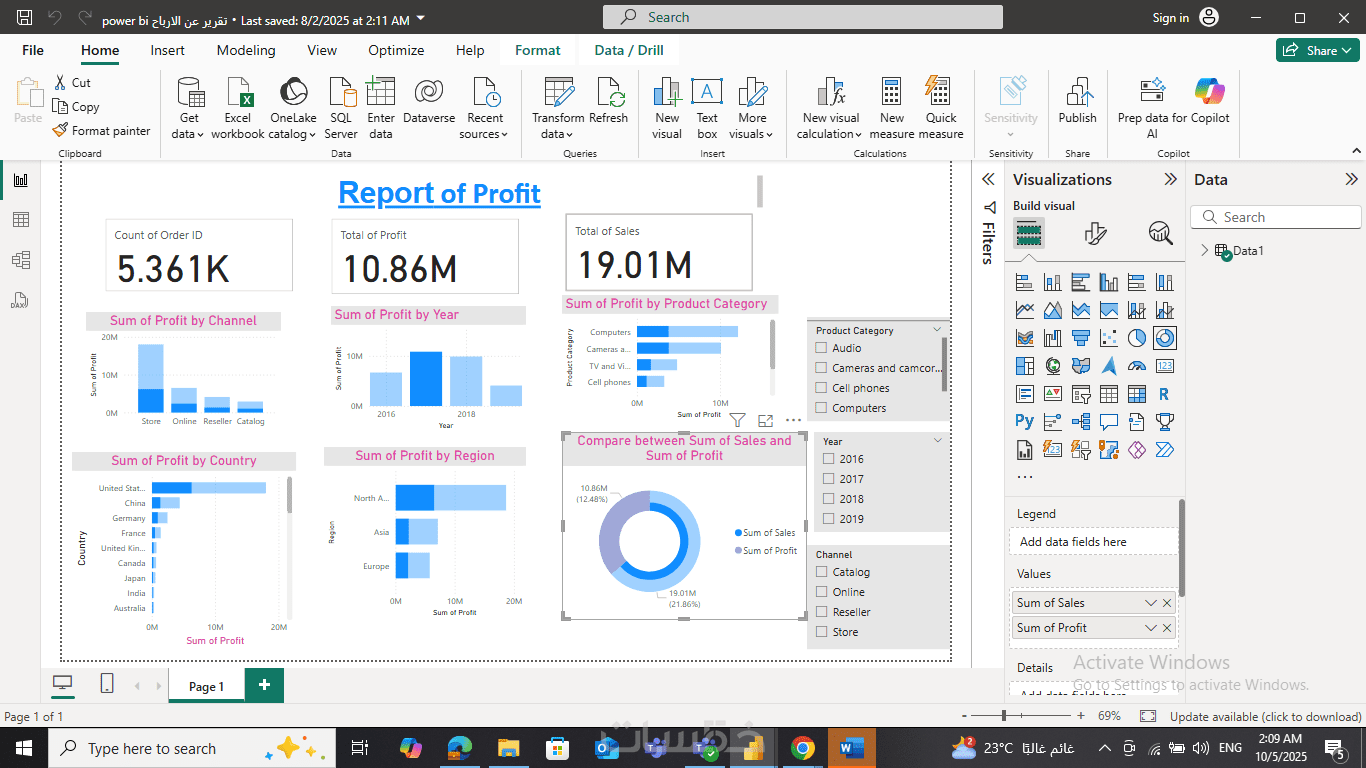The image size is (1366, 768).
Task: Open Model view in left sidebar
Action: [20, 260]
